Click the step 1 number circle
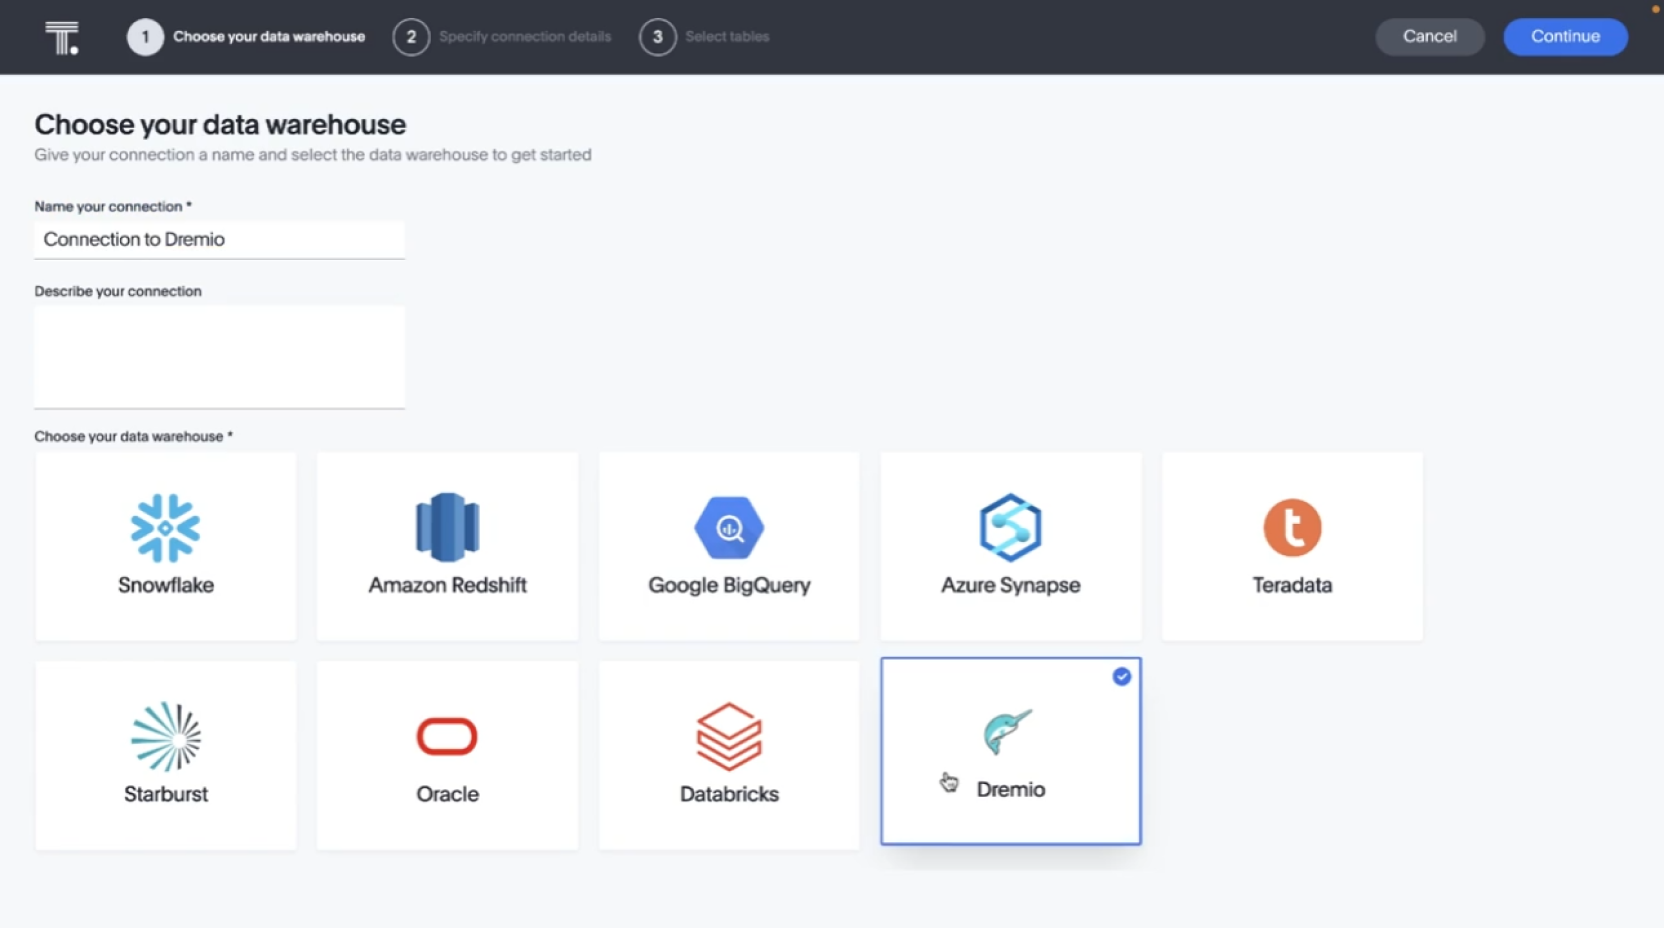The image size is (1664, 928). click(145, 37)
